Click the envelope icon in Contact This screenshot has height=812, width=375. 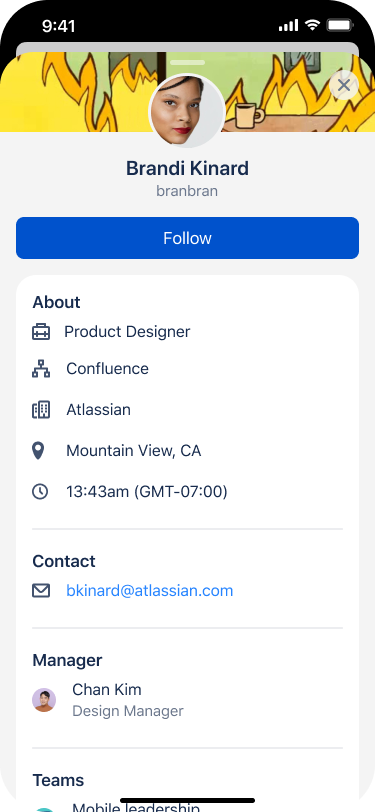click(x=41, y=590)
